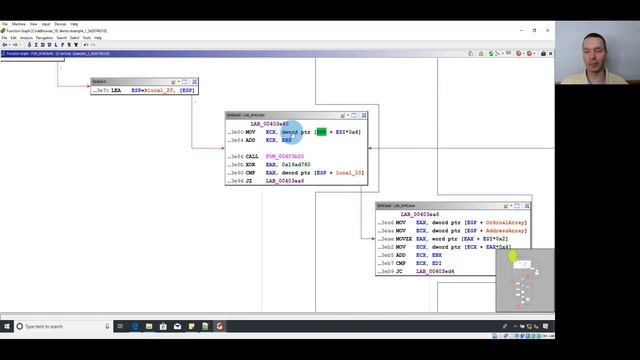Jump to next Function (F icon)
The width and height of the screenshot is (640, 360).
[x=62, y=45]
